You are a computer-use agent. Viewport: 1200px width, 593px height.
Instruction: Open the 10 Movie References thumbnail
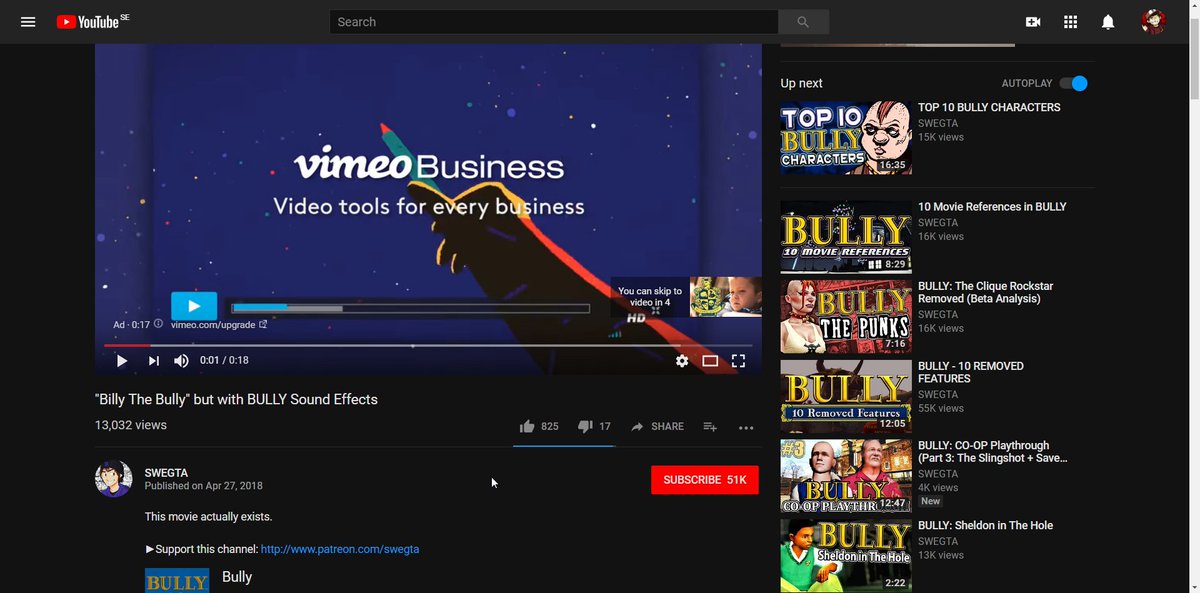[x=846, y=237]
